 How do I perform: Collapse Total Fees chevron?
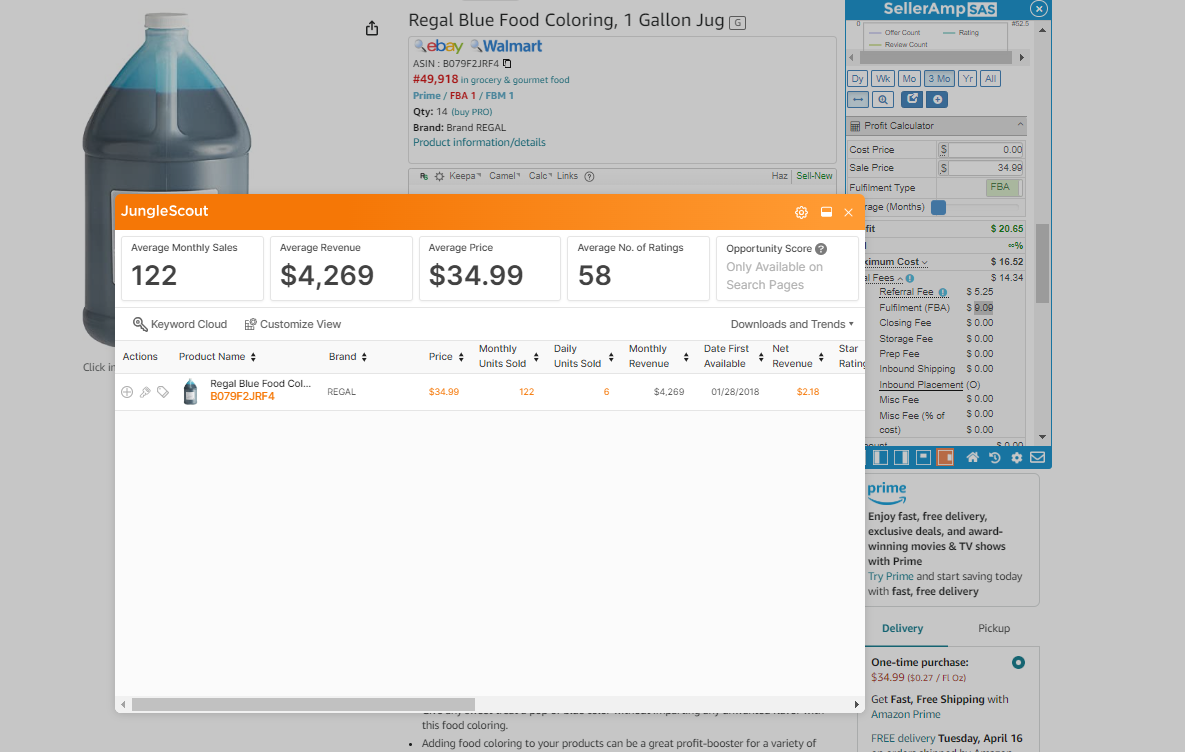click(x=900, y=278)
